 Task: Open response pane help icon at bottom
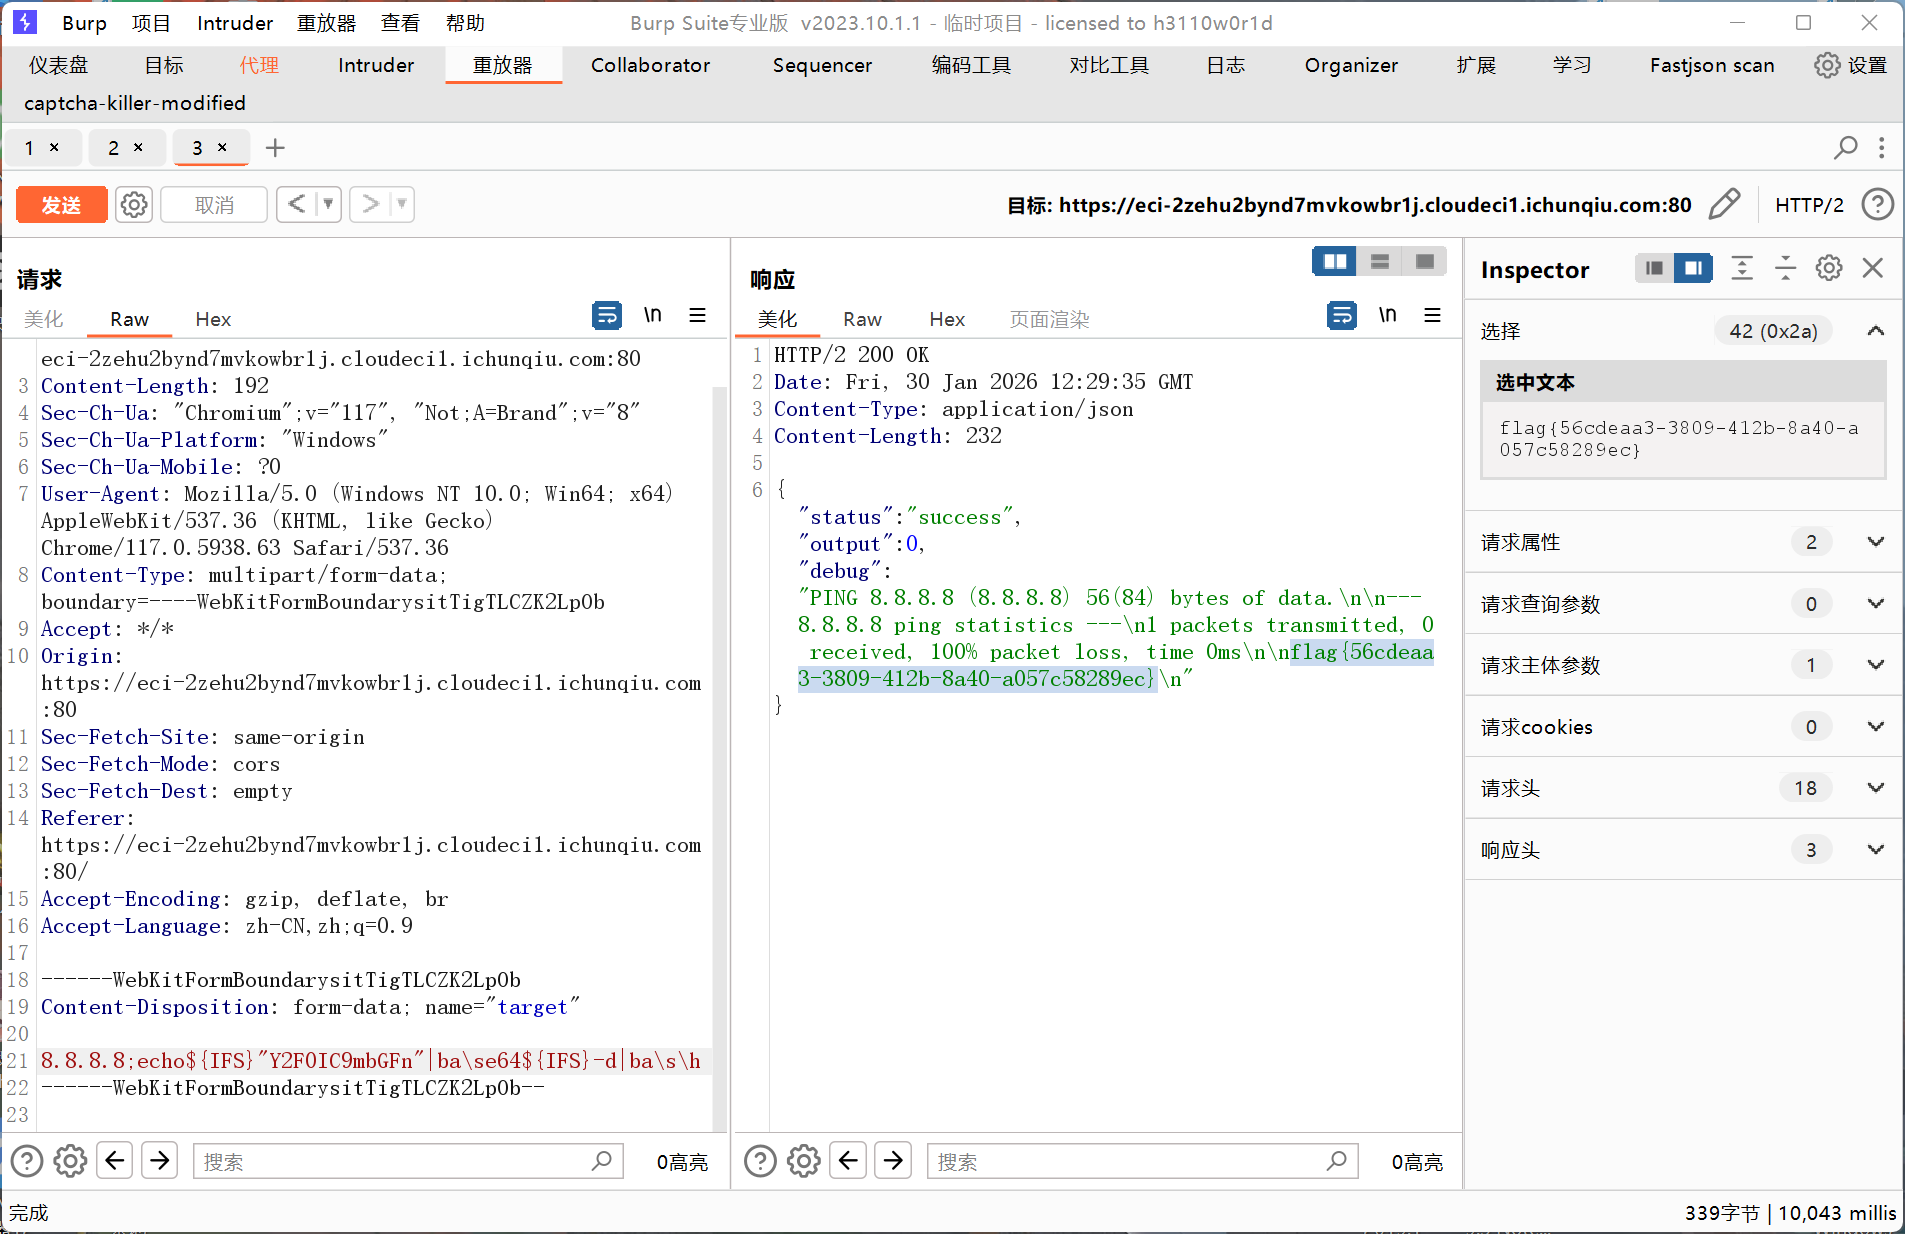click(761, 1161)
